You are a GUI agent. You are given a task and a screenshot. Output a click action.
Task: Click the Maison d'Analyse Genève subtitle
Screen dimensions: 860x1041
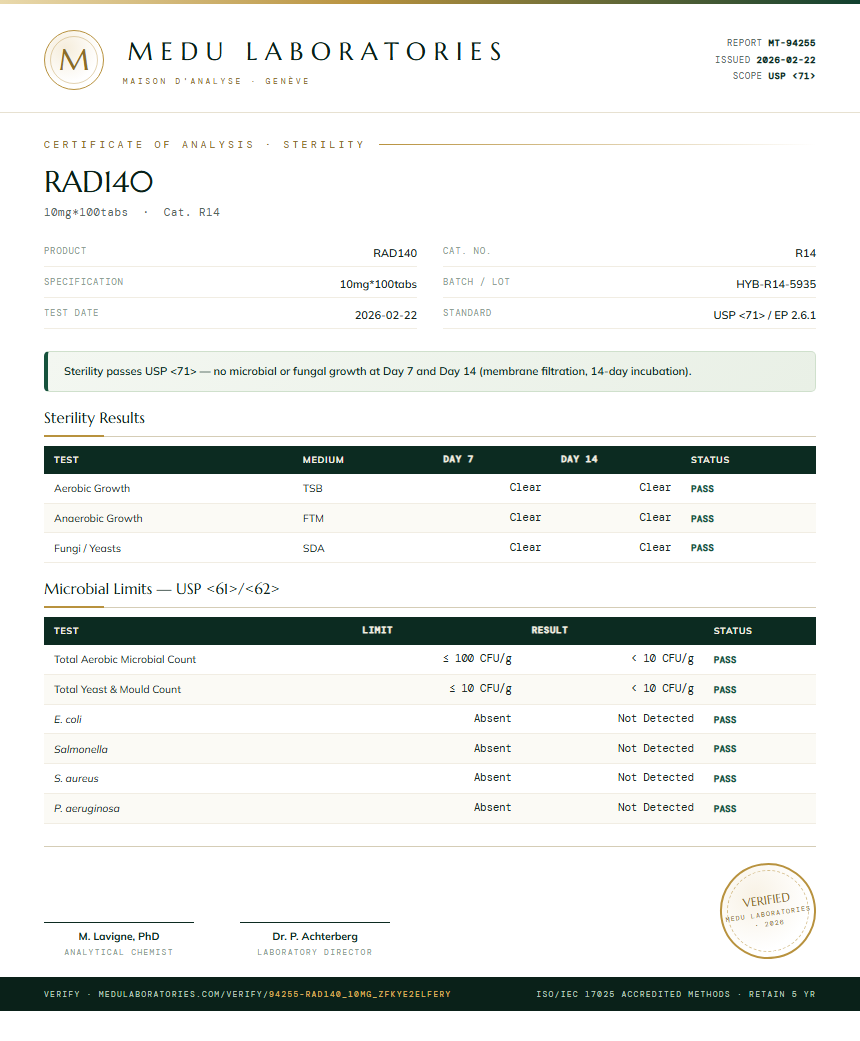pos(216,81)
